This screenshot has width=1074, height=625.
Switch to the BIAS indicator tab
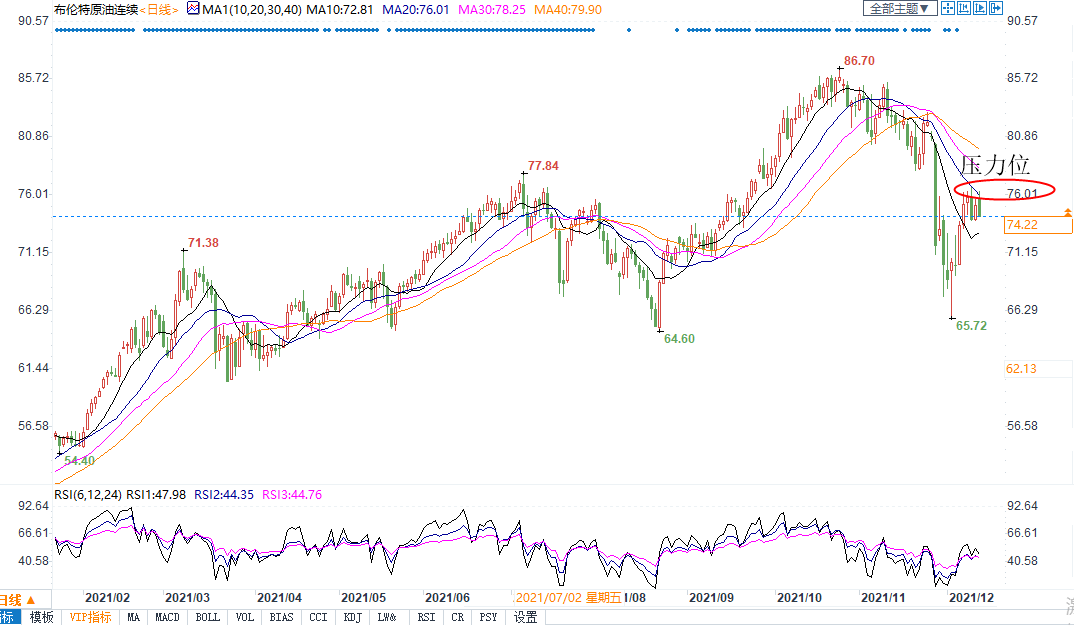click(281, 617)
